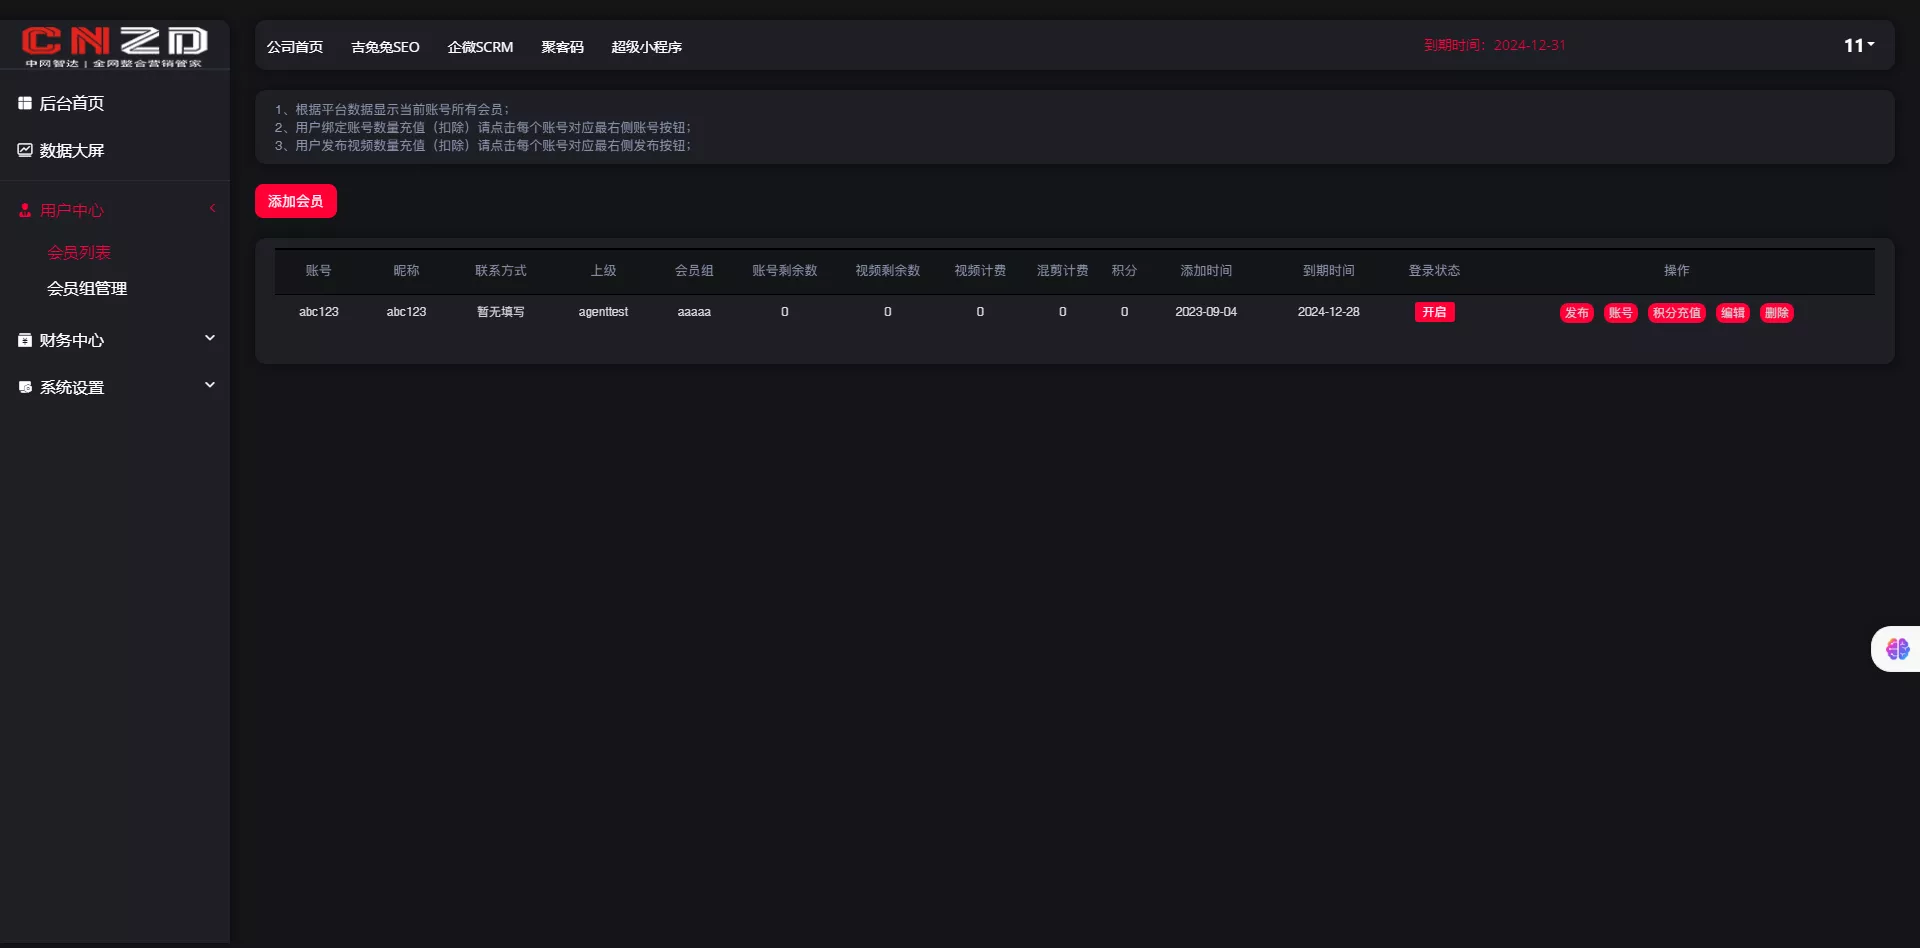Click the dashboard icon beside 后台首页
Viewport: 1920px width, 948px height.
pyautogui.click(x=25, y=103)
